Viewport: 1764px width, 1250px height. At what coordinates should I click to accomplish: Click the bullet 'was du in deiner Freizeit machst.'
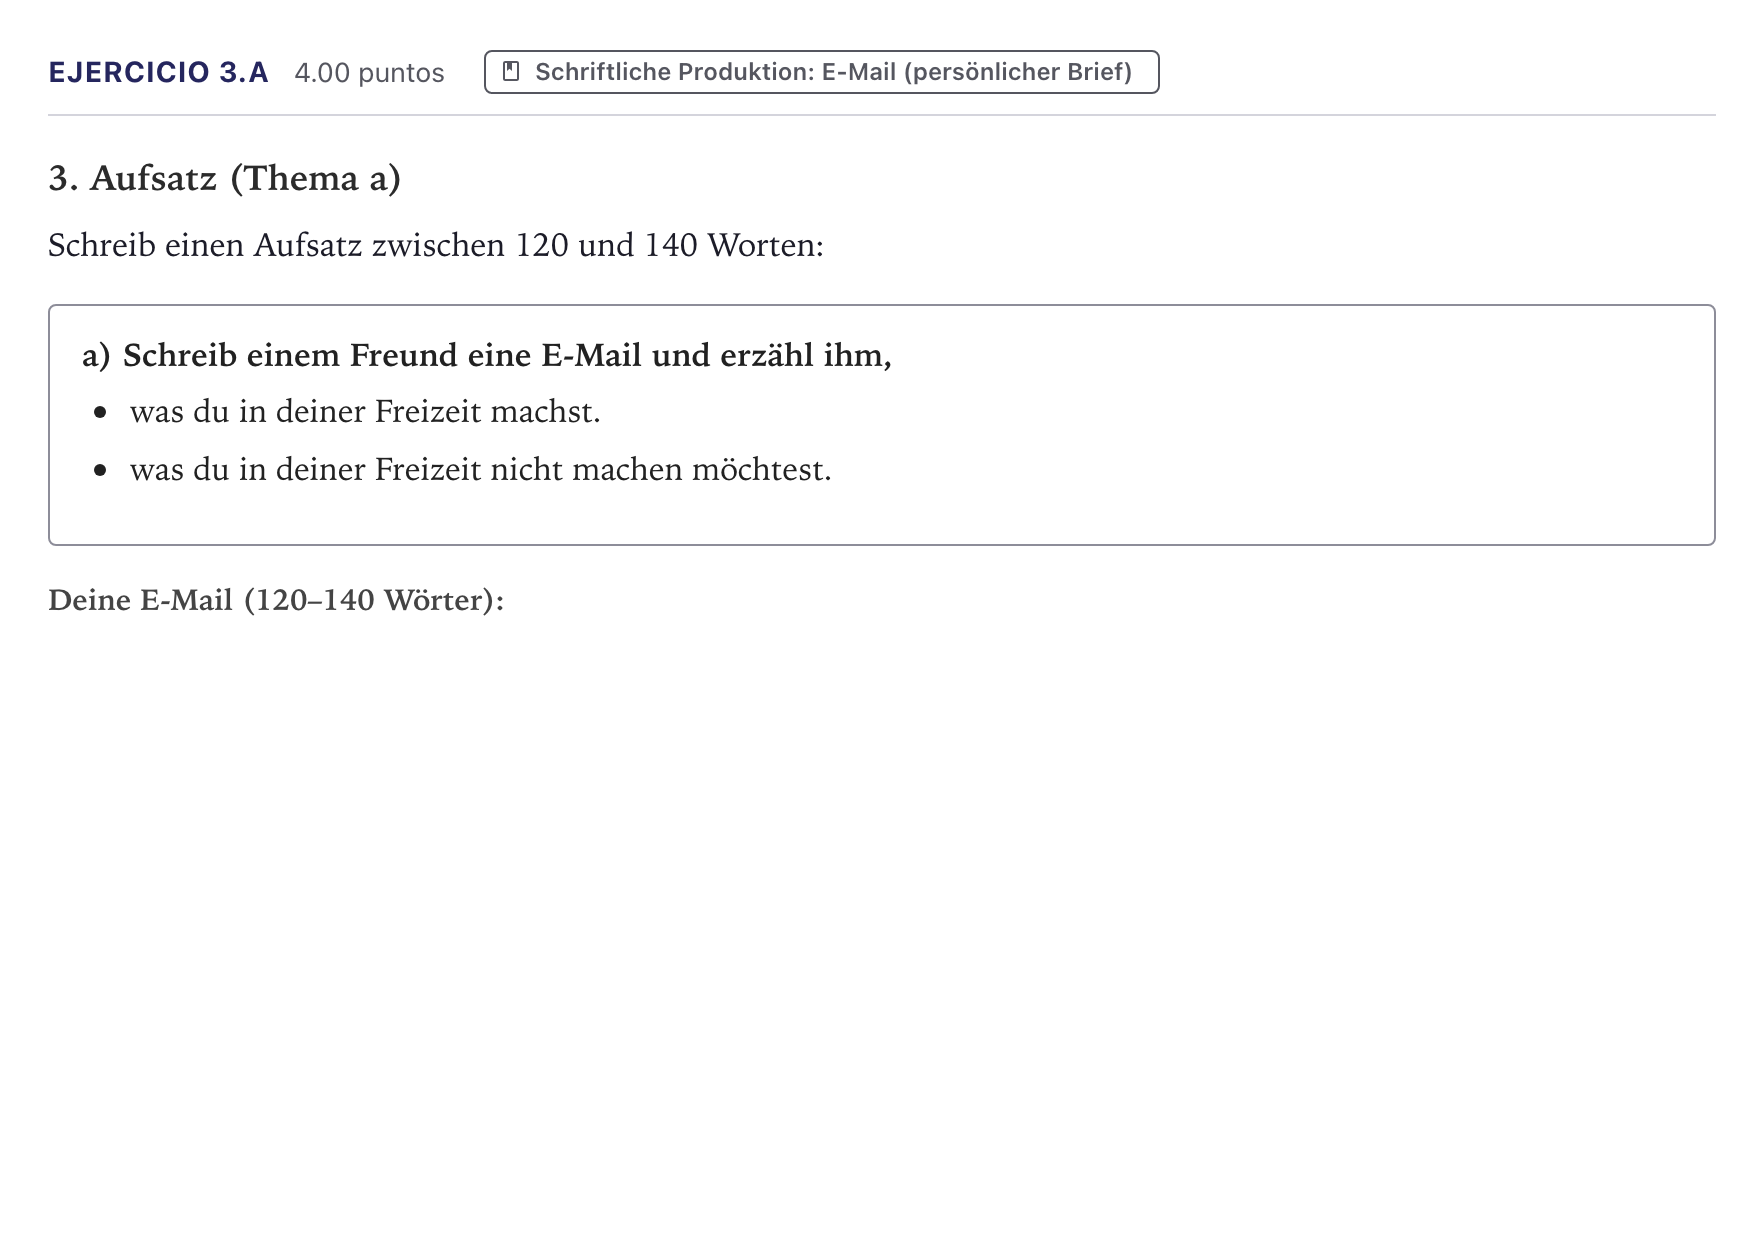coord(365,412)
